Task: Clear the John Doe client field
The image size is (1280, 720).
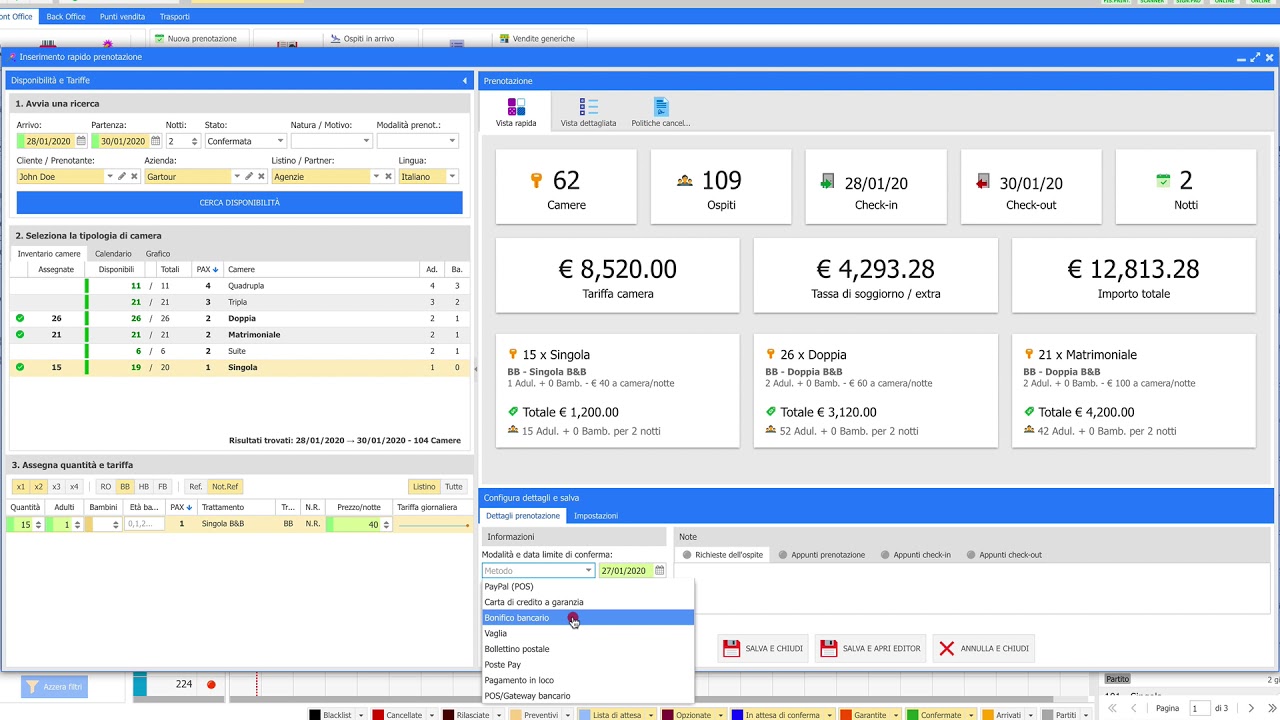Action: pyautogui.click(x=134, y=176)
